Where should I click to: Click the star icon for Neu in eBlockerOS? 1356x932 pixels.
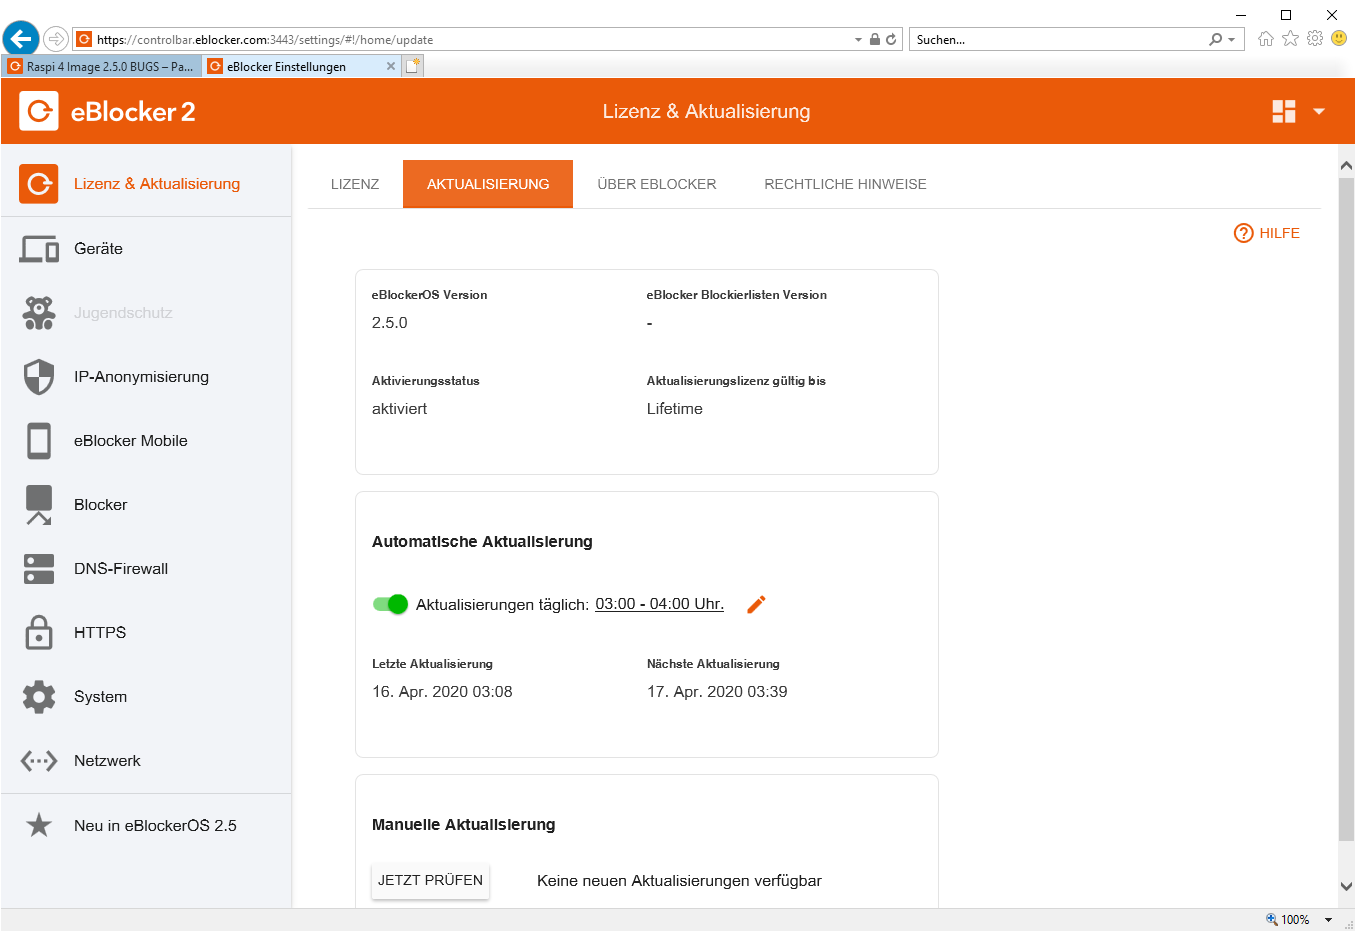pos(39,825)
